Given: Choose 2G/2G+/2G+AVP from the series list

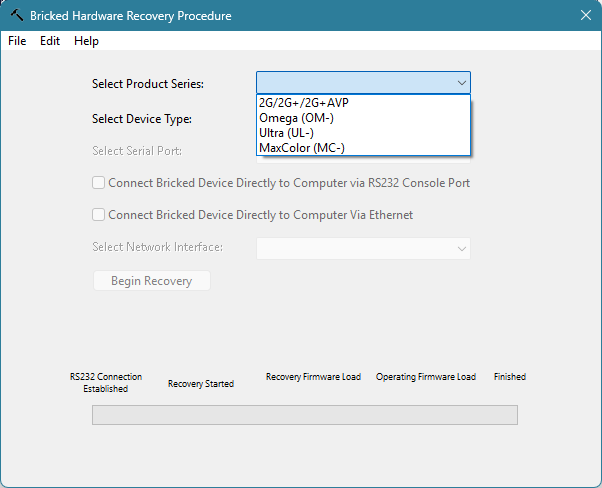Looking at the screenshot, I should click(363, 103).
